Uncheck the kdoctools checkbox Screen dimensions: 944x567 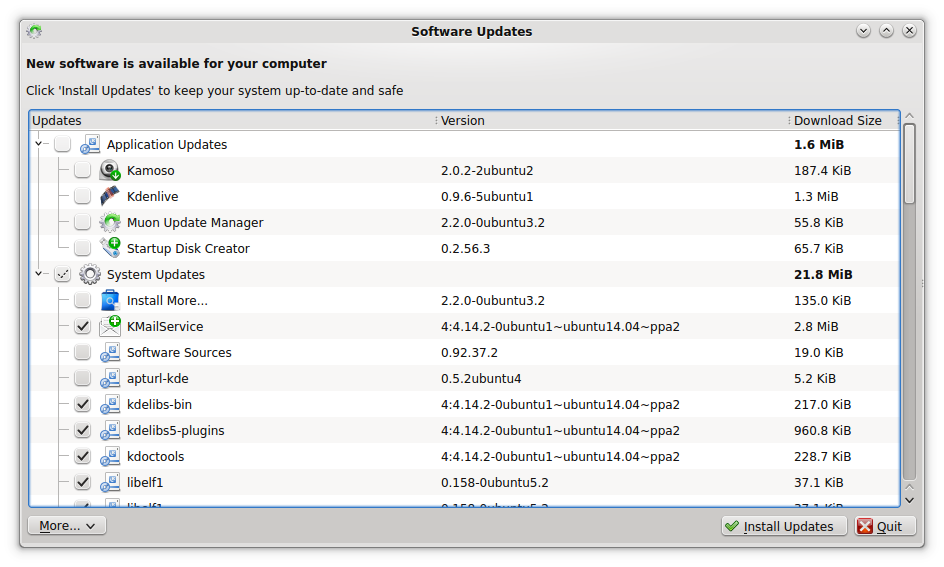tap(82, 456)
